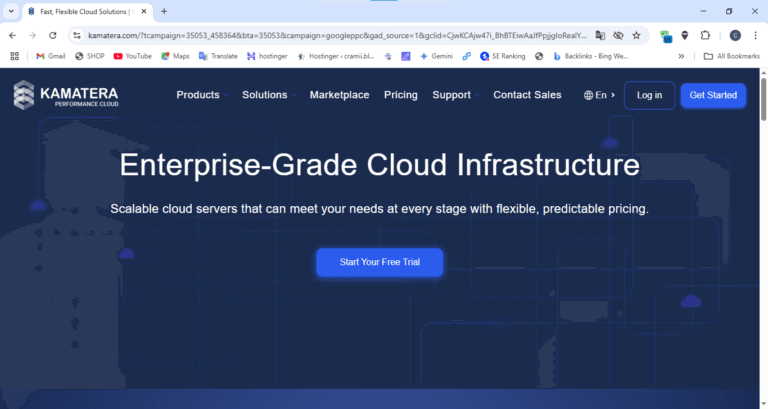Click the Kamatera logo
This screenshot has width=768, height=409.
click(66, 95)
